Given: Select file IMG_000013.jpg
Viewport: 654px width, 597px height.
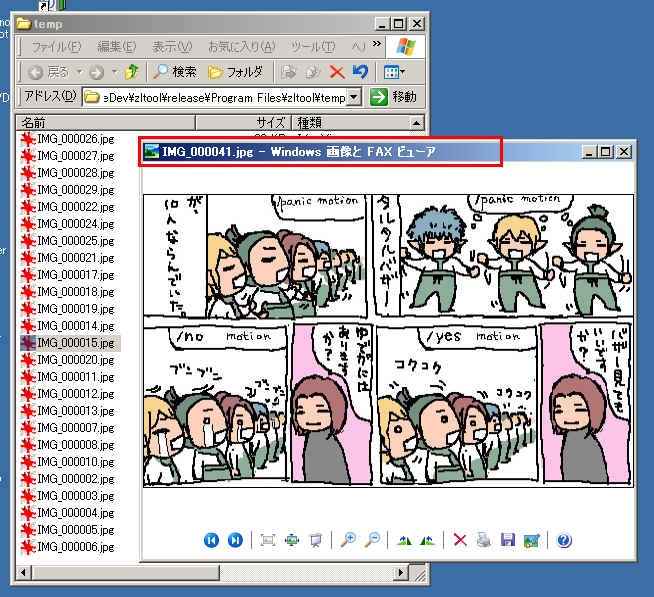Looking at the screenshot, I should [x=68, y=411].
